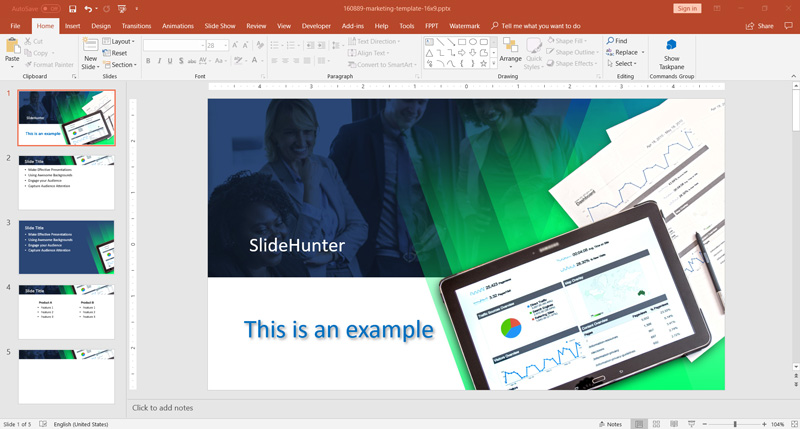Show the Taskpane add-in
The width and height of the screenshot is (800, 429).
tap(671, 55)
